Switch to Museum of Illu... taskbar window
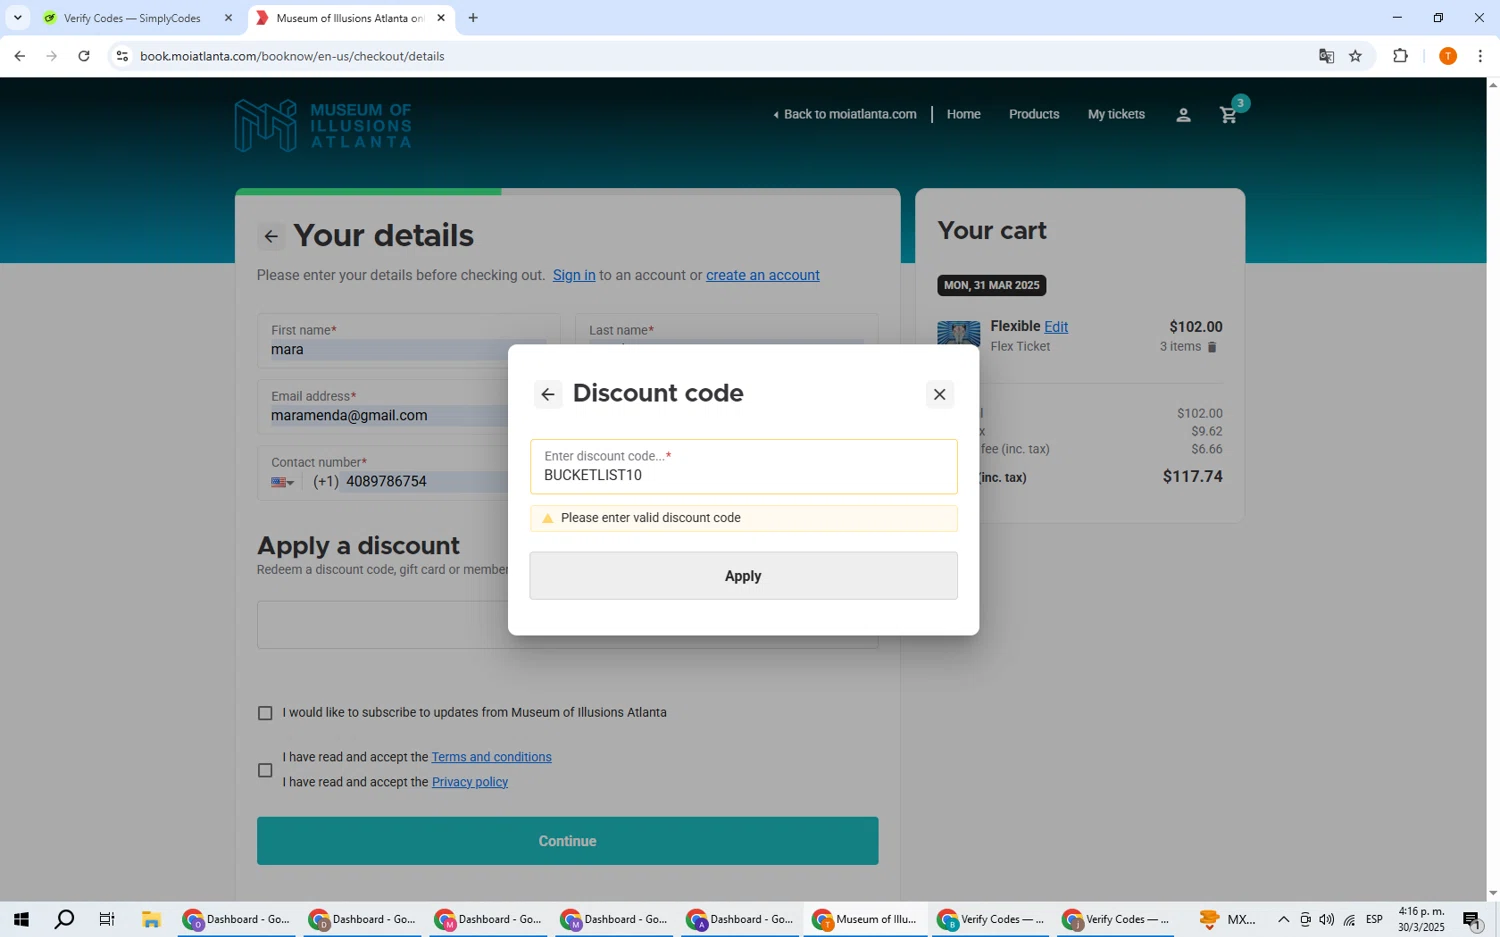 point(865,919)
